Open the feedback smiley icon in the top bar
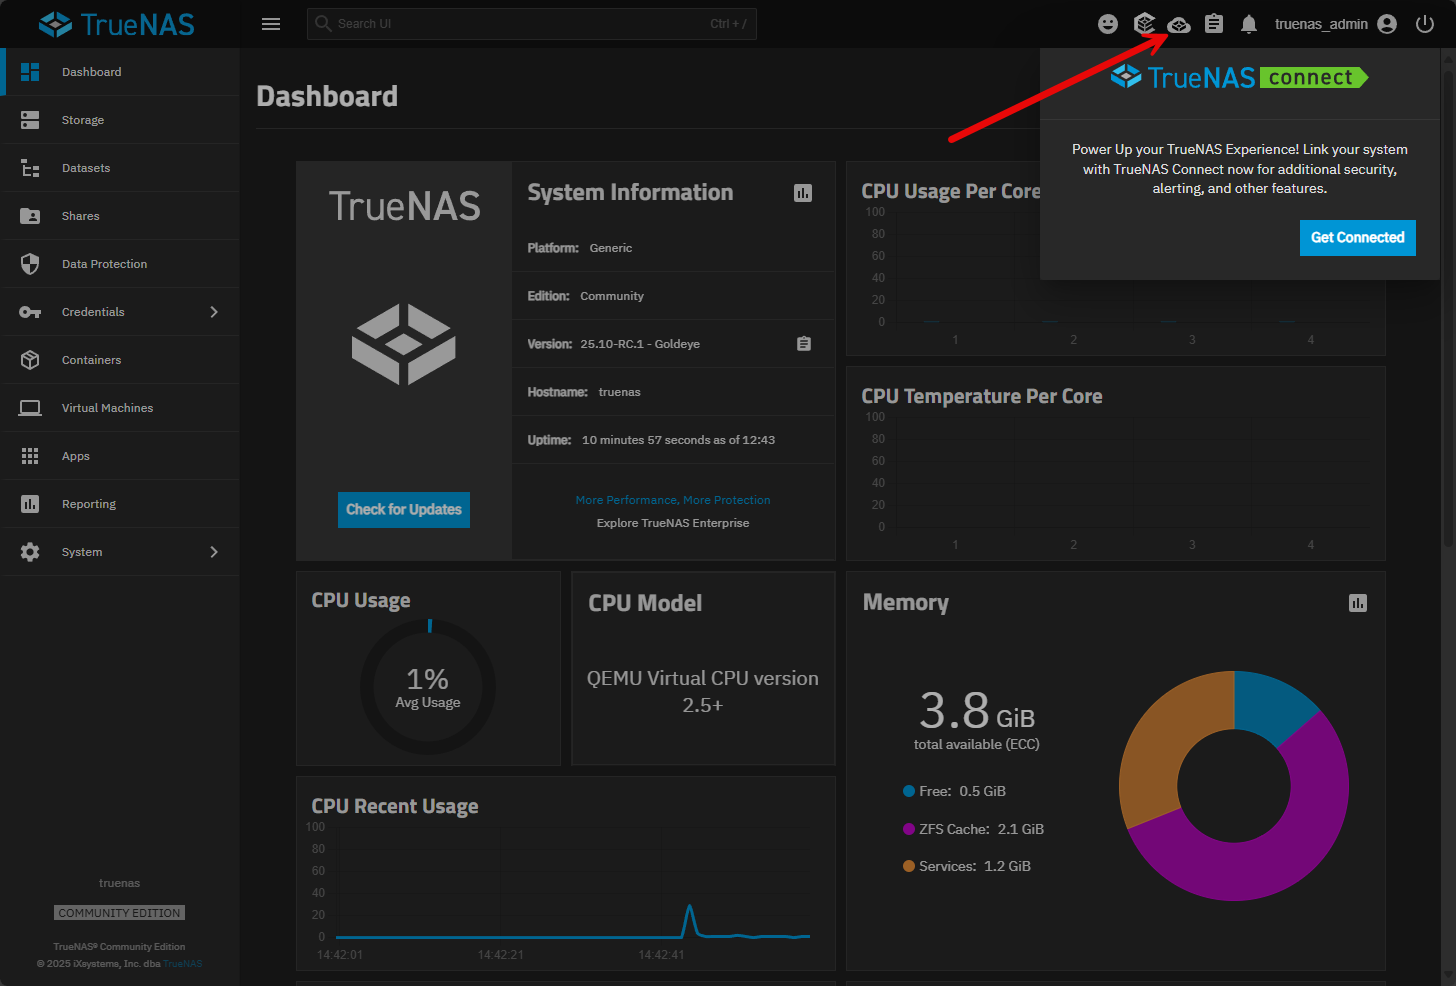 [1108, 24]
